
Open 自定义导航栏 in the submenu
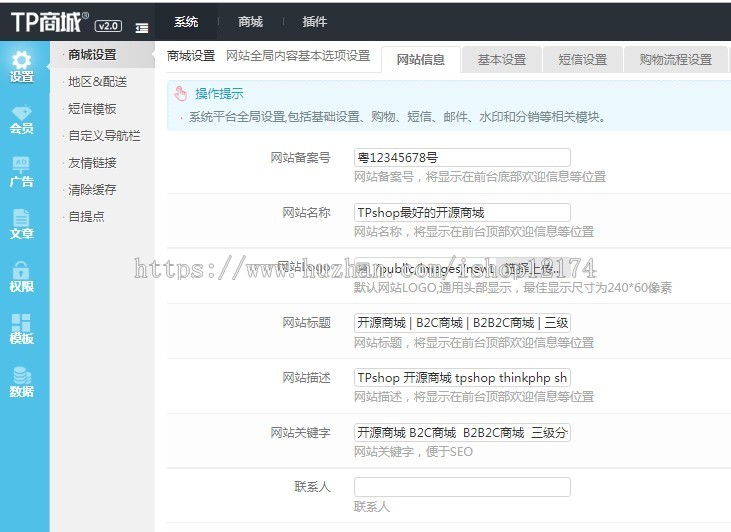pyautogui.click(x=104, y=136)
